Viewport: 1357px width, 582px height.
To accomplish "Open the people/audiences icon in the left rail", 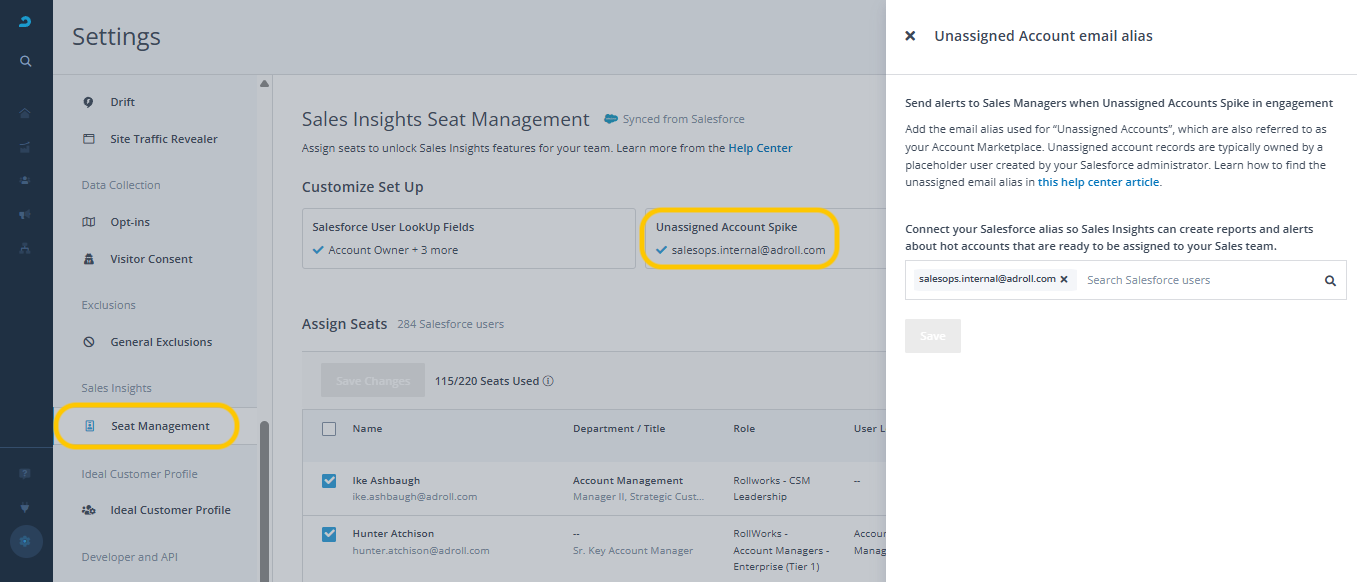I will click(x=25, y=180).
